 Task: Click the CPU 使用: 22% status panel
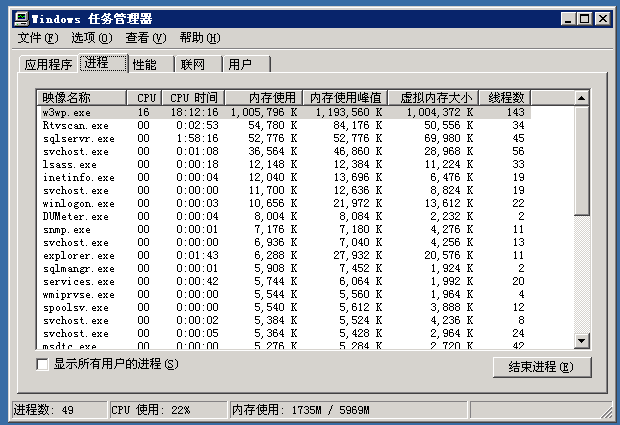coord(168,410)
